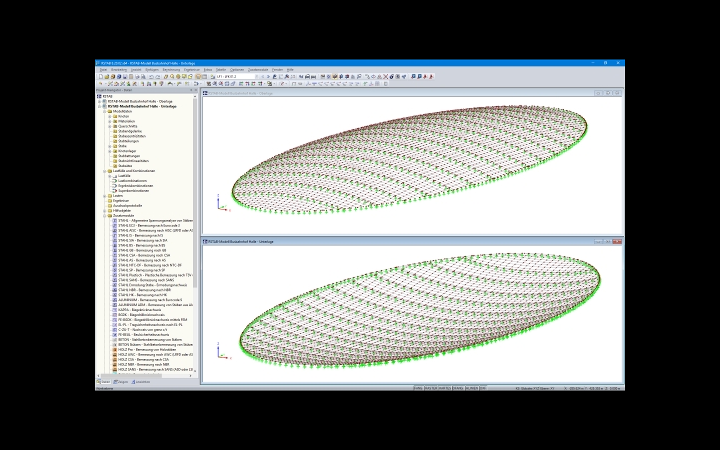
Task: Go to the next load case with the right arrow
Action: pos(268,77)
